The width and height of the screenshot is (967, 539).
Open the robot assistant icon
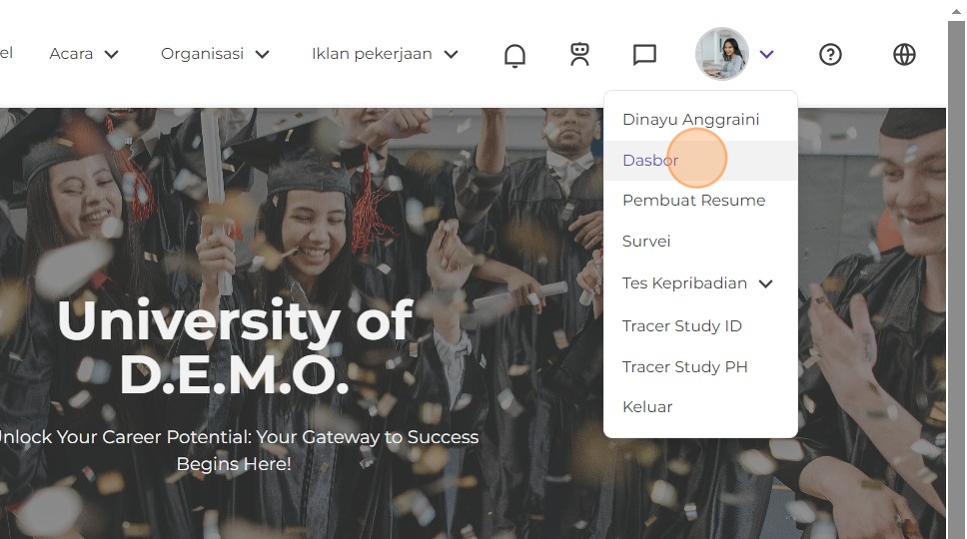(x=579, y=54)
